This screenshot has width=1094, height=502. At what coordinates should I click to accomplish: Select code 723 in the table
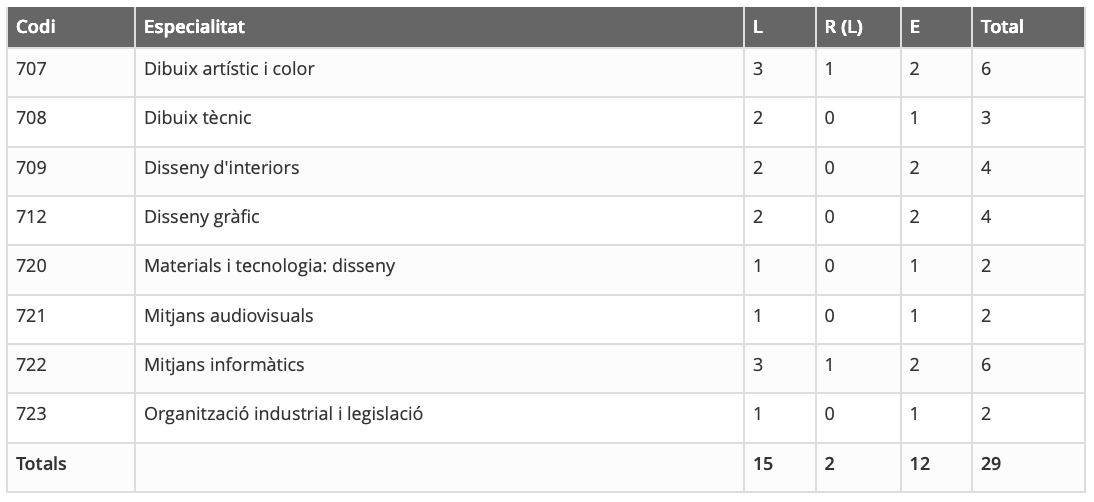pyautogui.click(x=31, y=413)
